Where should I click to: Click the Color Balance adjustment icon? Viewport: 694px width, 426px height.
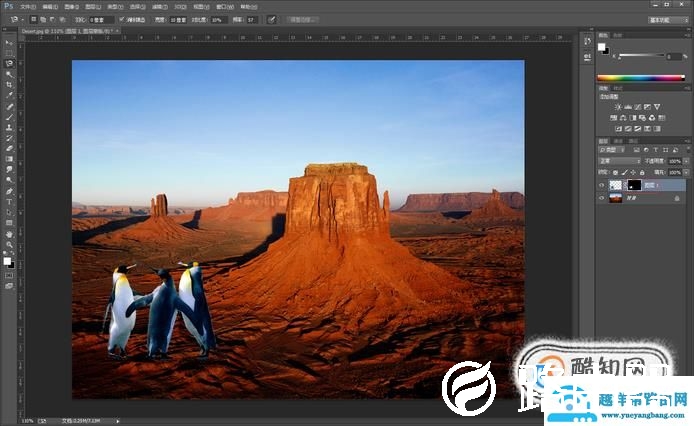coord(623,118)
